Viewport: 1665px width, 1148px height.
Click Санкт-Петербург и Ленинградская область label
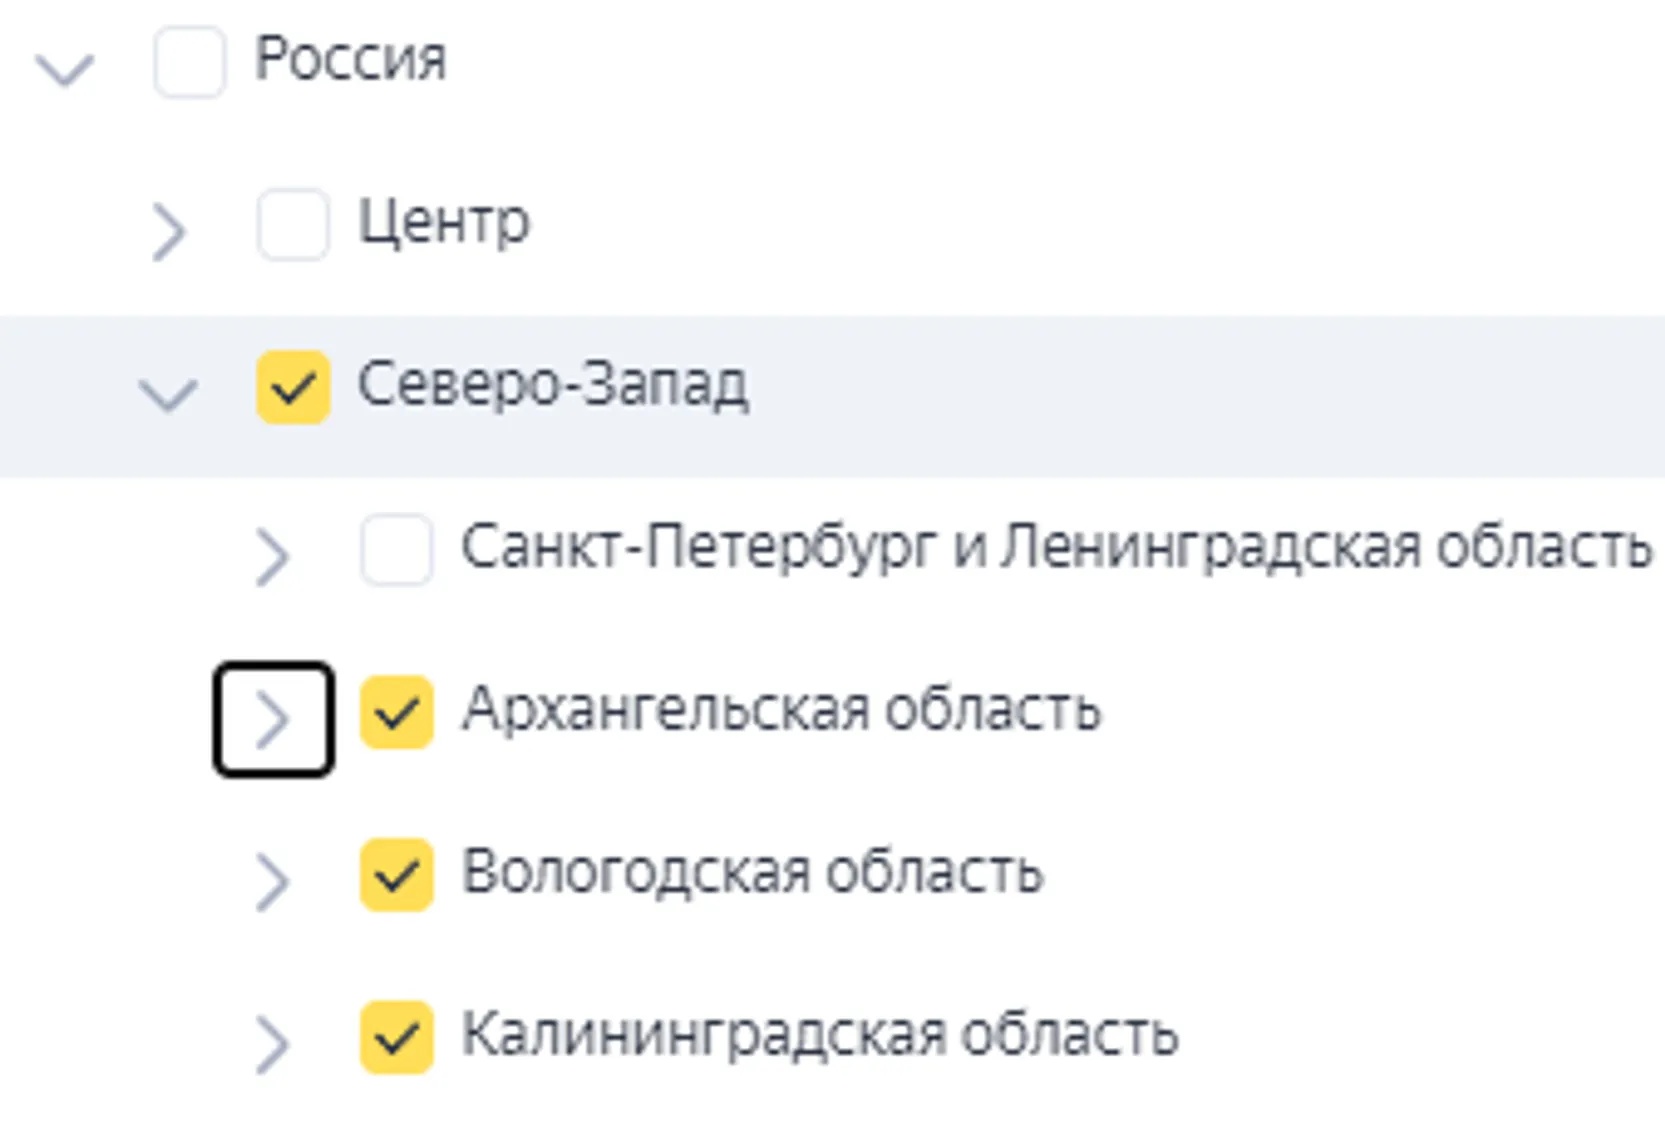[x=1056, y=548]
